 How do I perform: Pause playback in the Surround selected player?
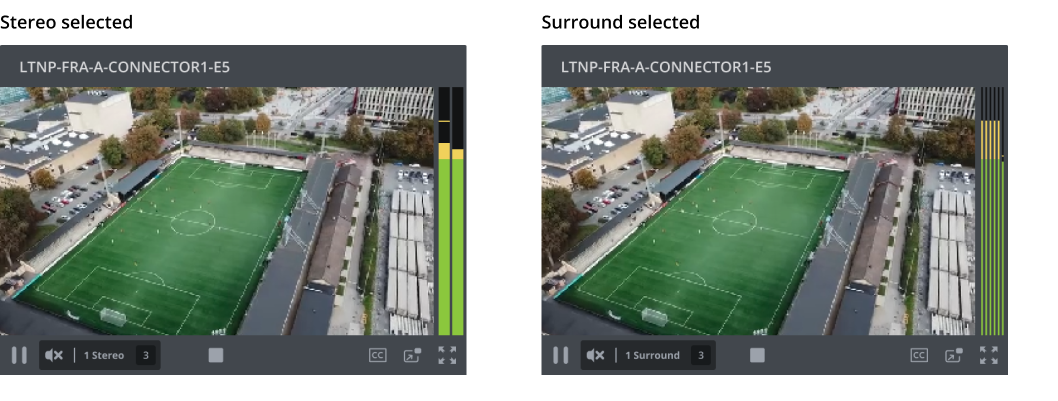(561, 355)
